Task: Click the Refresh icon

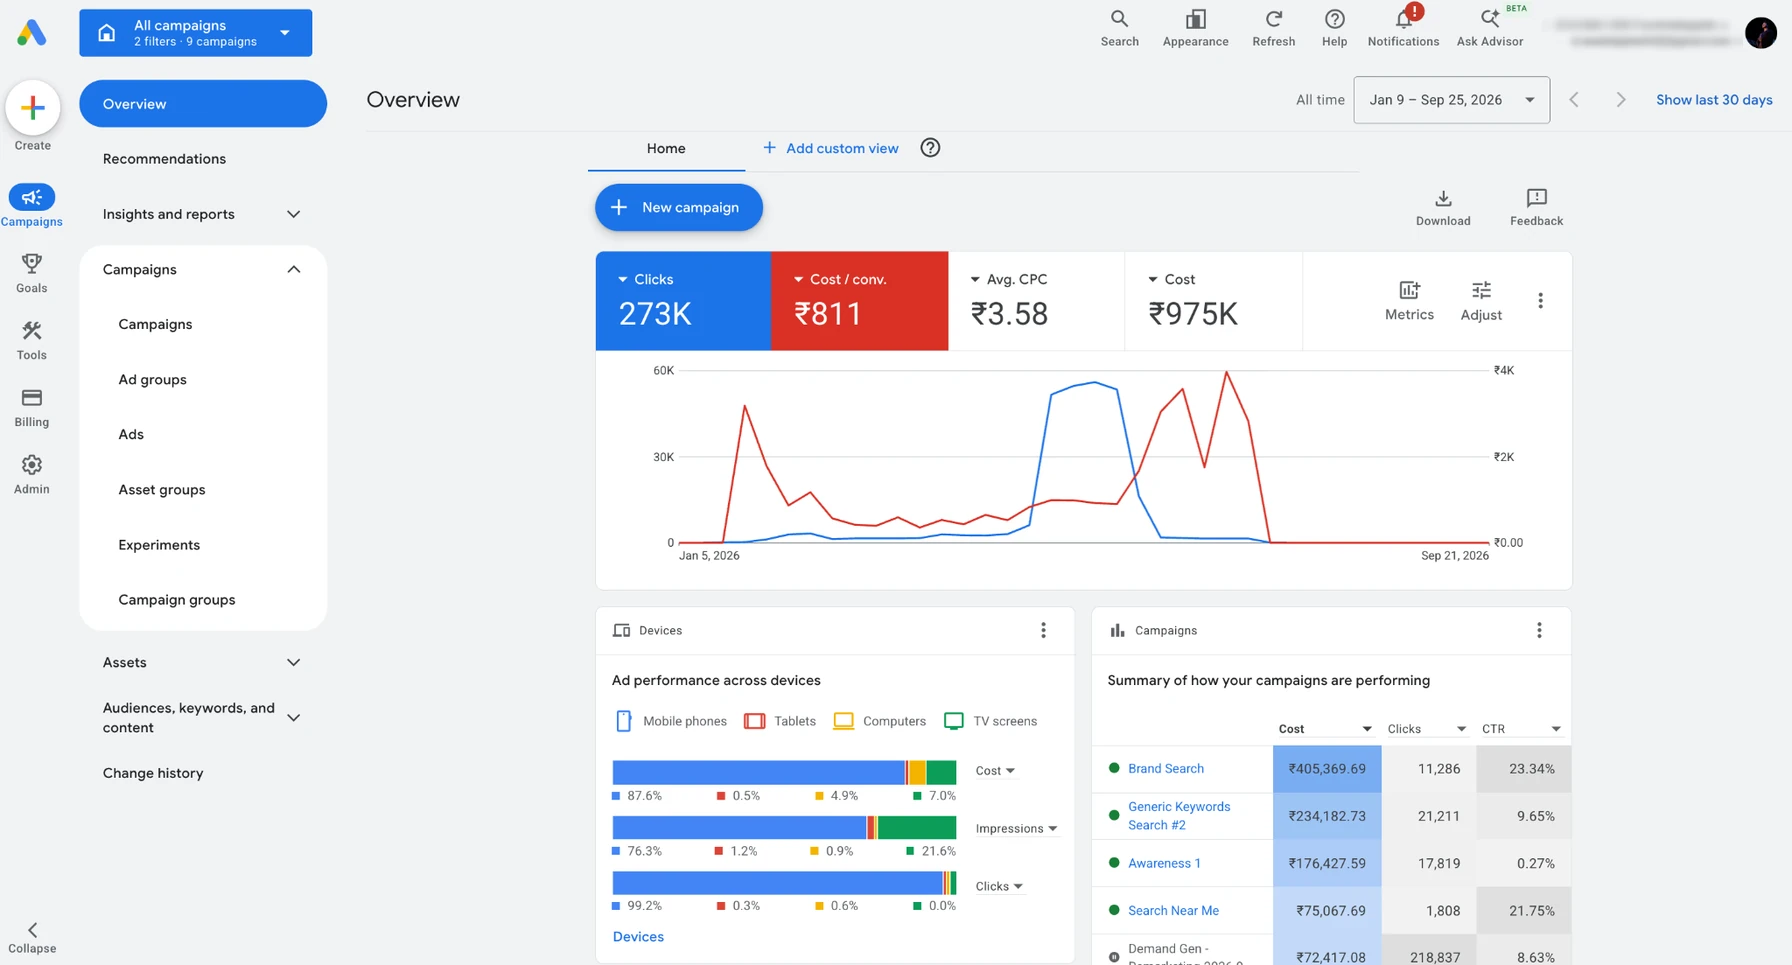Action: click(1273, 19)
